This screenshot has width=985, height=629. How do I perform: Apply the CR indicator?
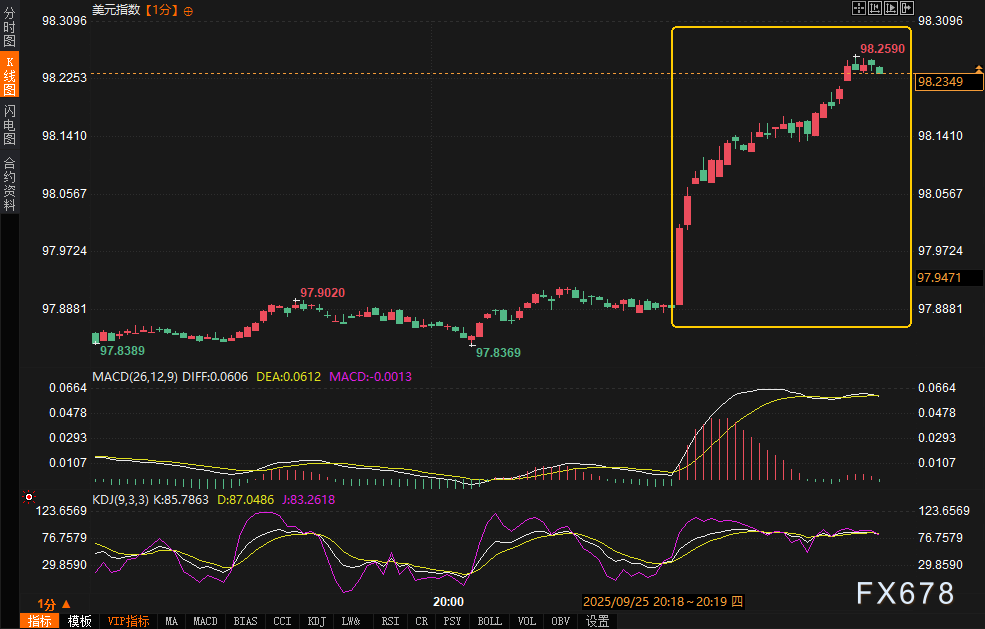click(x=422, y=621)
